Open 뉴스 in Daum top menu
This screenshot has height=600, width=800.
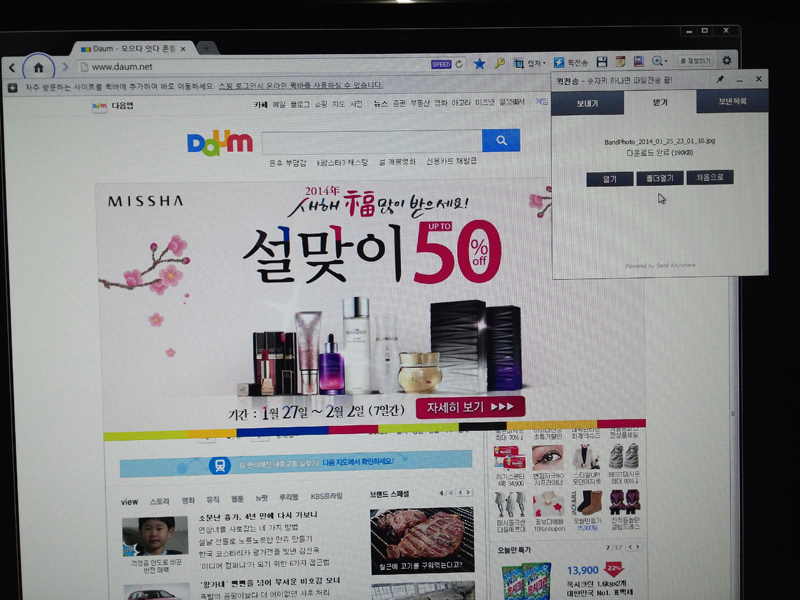(x=380, y=104)
